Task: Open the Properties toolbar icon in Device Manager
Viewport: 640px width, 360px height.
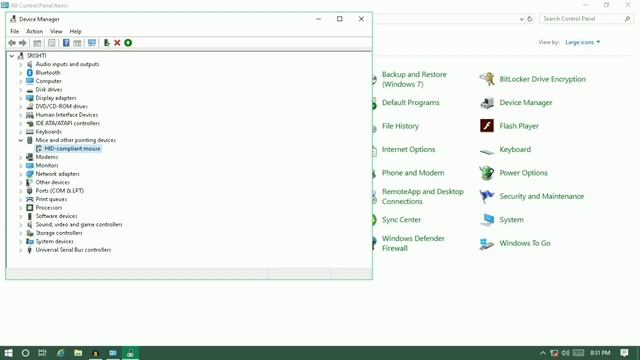Action: pyautogui.click(x=51, y=43)
